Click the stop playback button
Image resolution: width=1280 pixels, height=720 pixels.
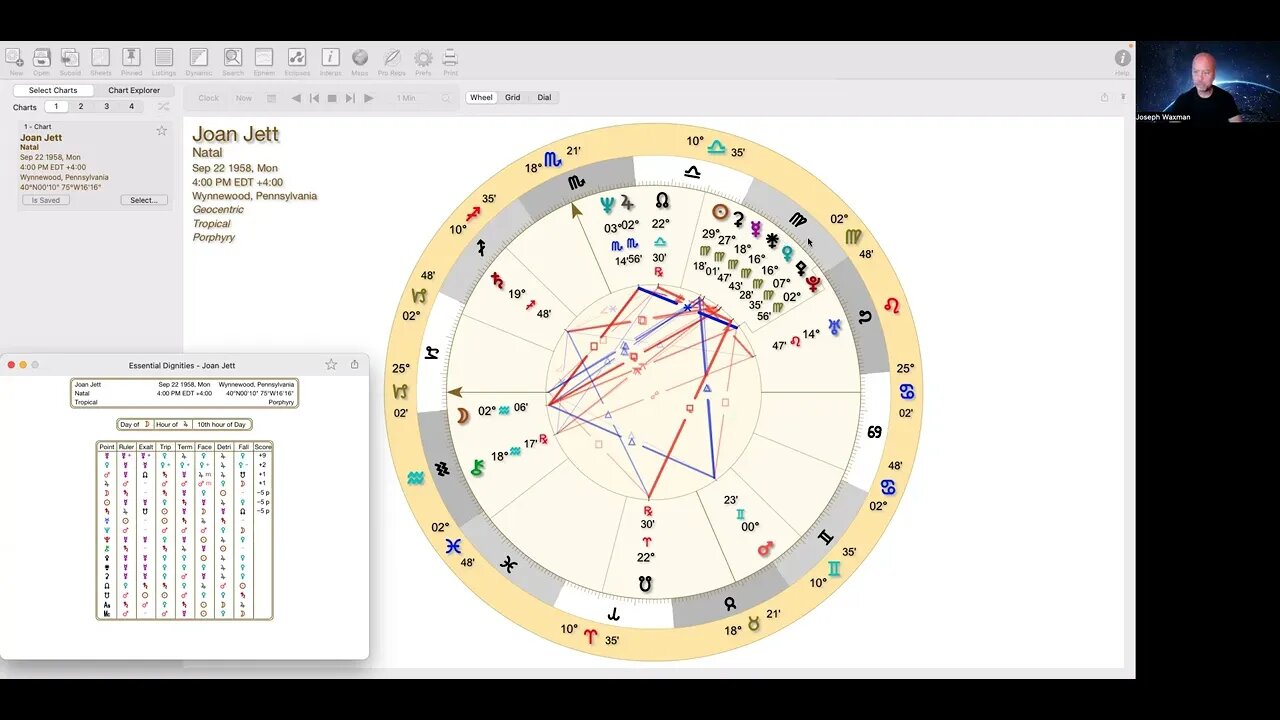(332, 98)
